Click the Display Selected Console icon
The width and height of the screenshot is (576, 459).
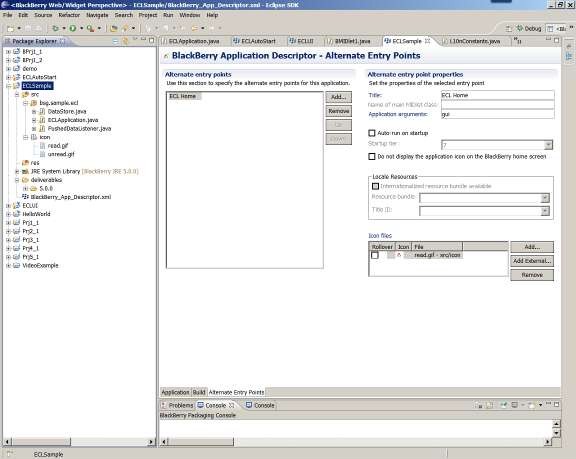(x=515, y=405)
